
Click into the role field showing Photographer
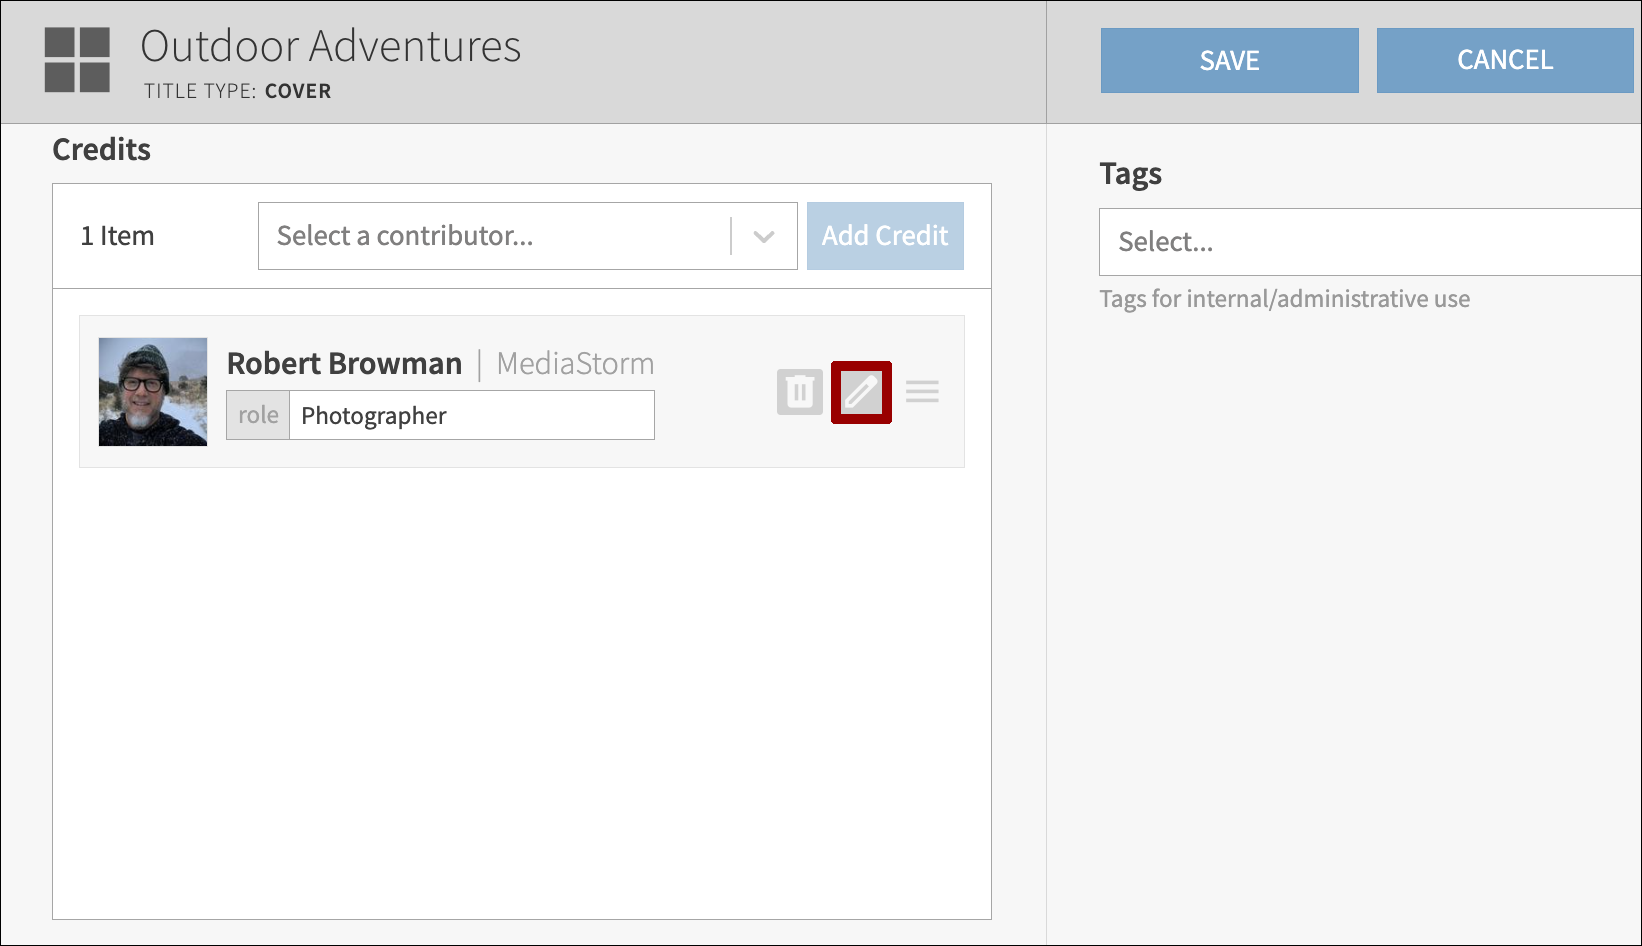pyautogui.click(x=470, y=415)
